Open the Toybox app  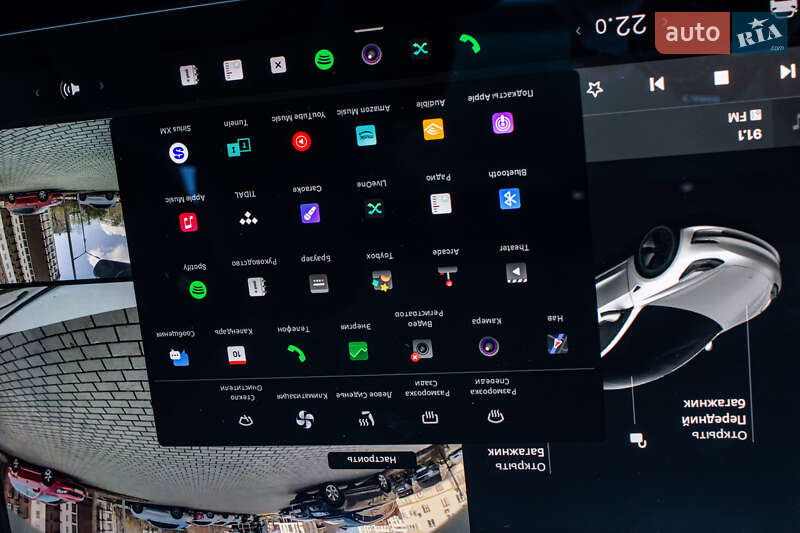(382, 280)
